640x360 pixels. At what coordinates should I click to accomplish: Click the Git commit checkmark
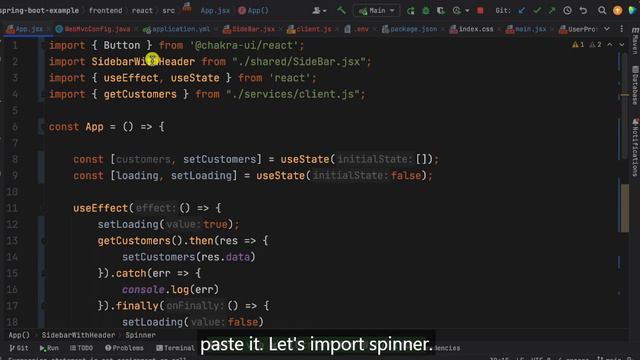point(537,11)
